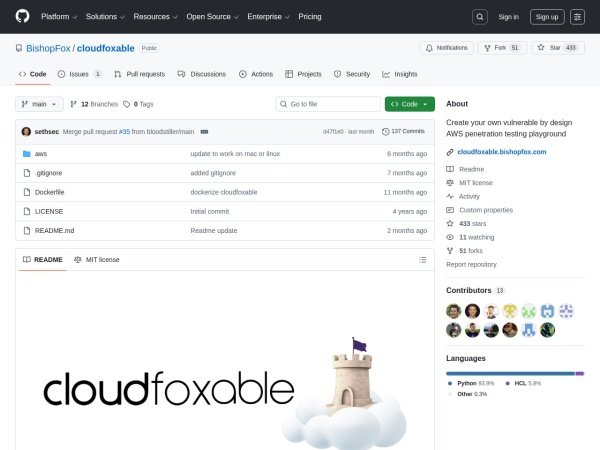Open the Insights tab
This screenshot has height=450, width=600.
(400, 74)
